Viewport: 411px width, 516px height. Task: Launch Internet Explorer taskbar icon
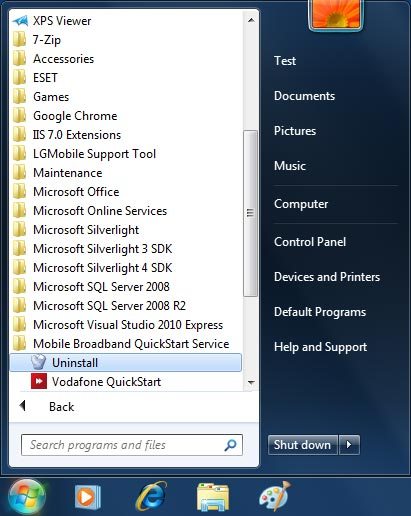151,497
